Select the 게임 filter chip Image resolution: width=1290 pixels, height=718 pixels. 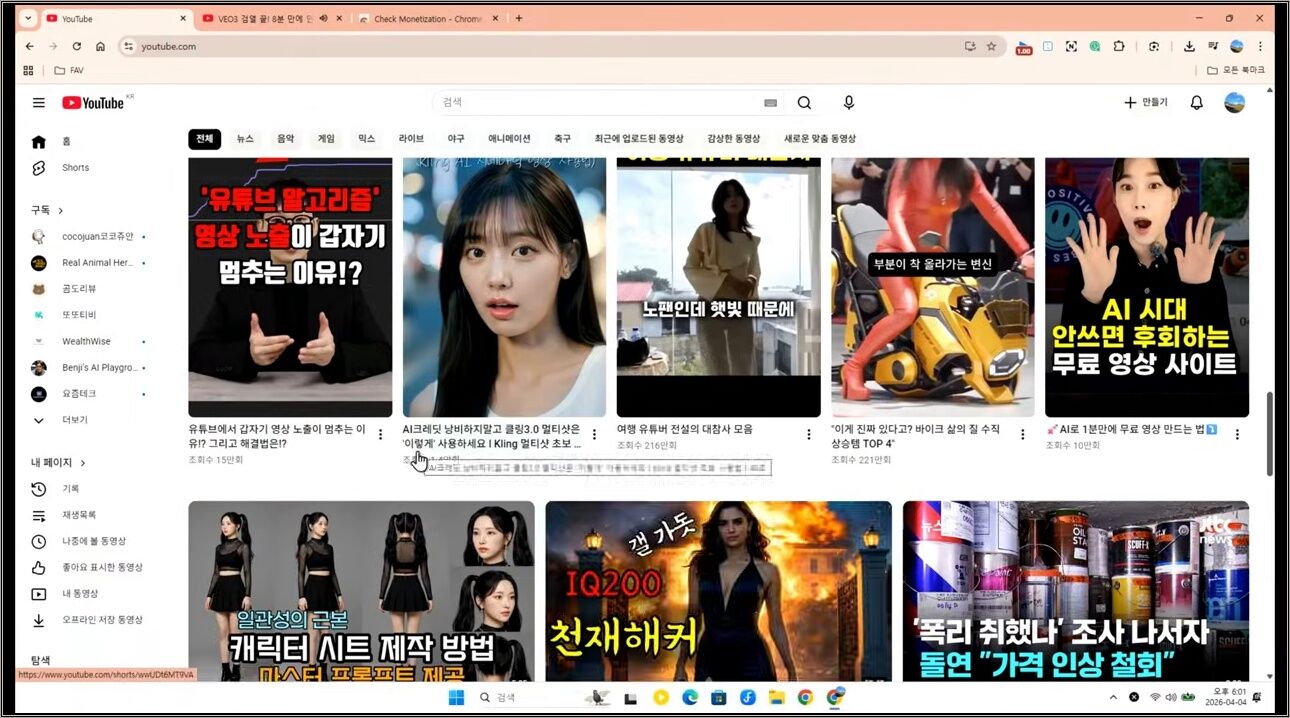click(327, 139)
